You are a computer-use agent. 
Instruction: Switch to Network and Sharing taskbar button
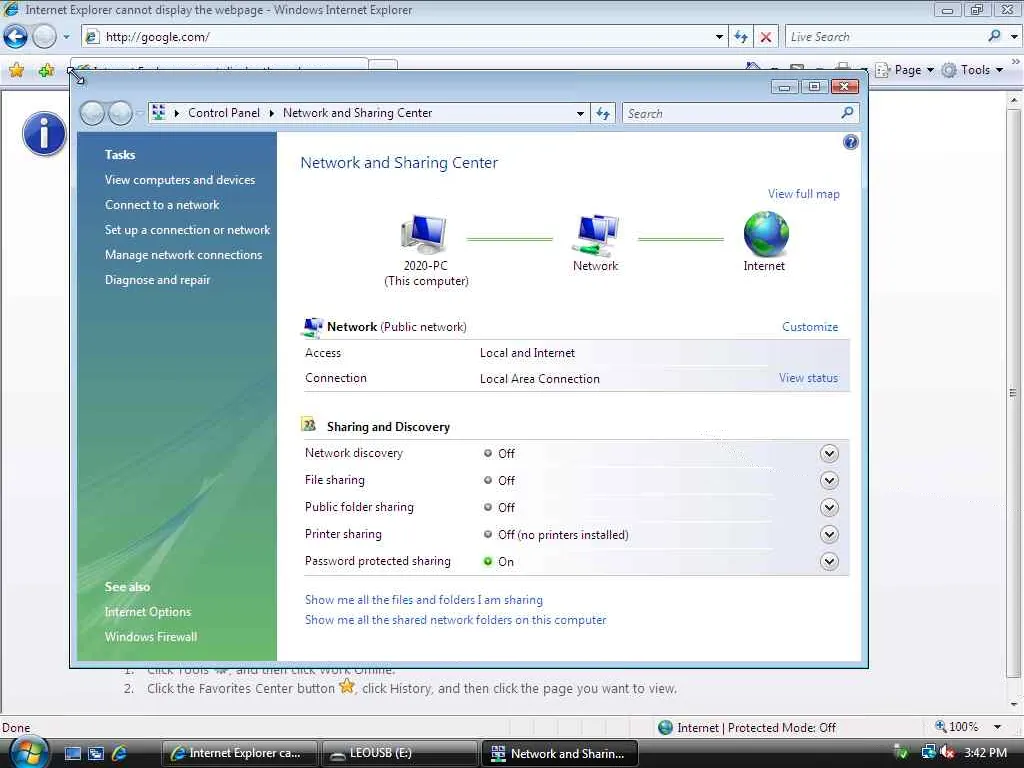(559, 753)
